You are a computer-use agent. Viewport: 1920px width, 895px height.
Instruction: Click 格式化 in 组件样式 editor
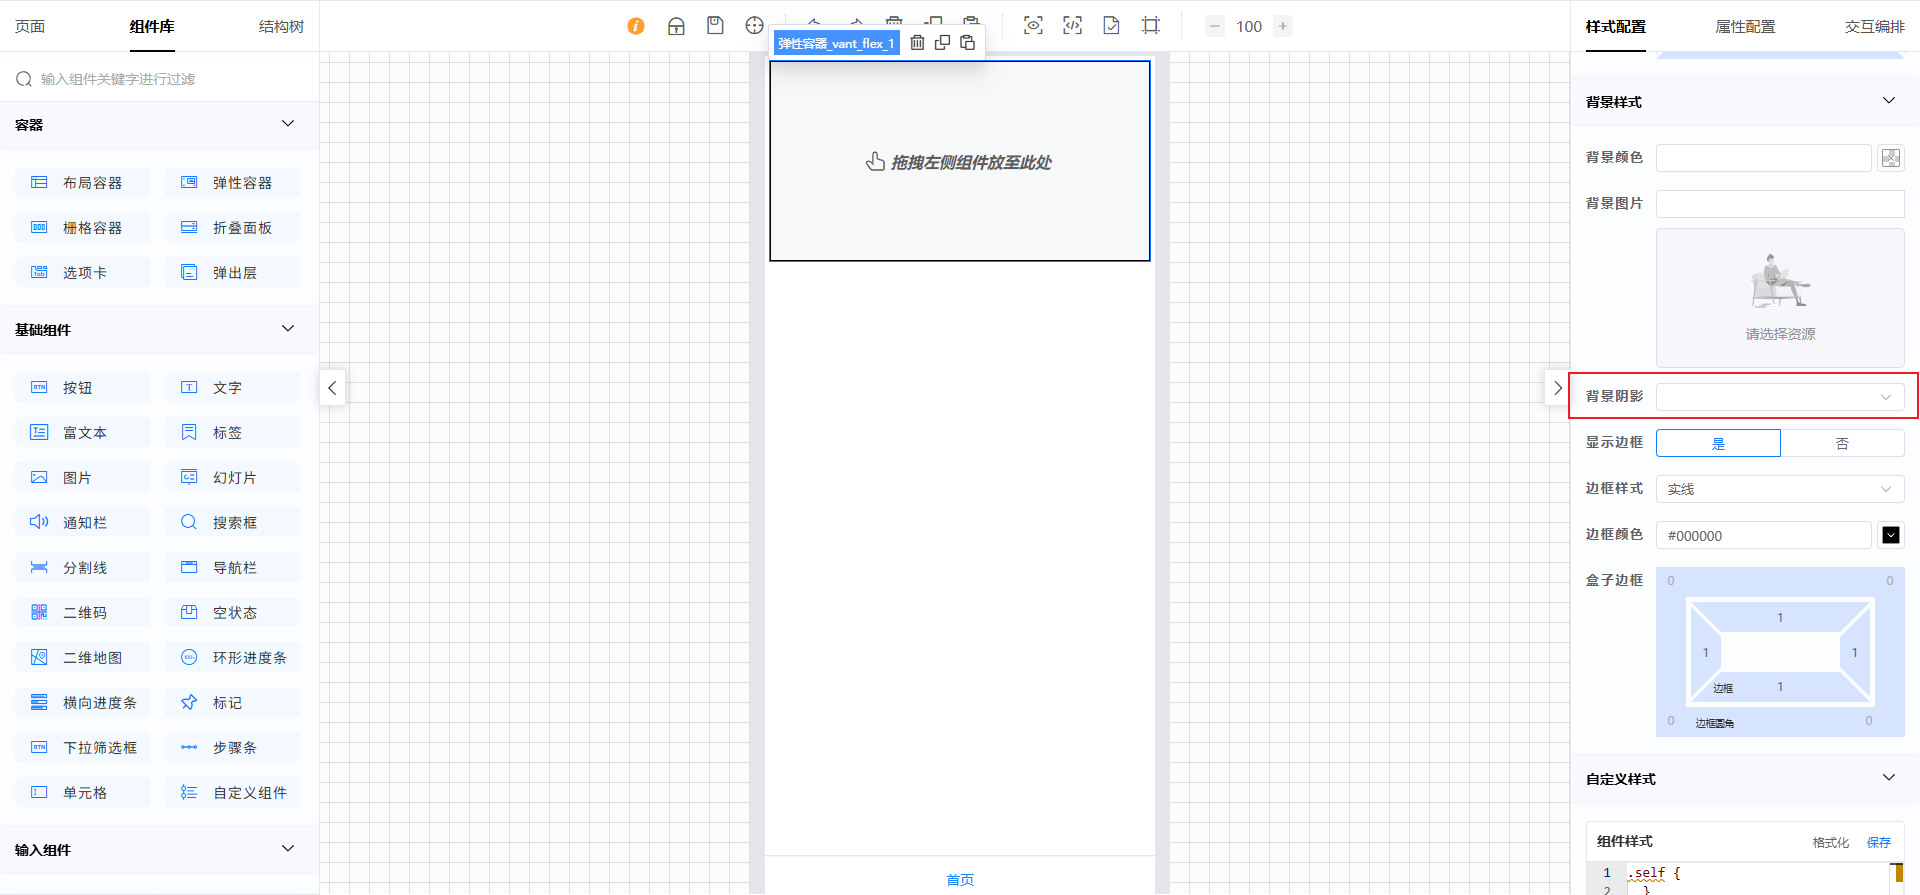[1830, 842]
